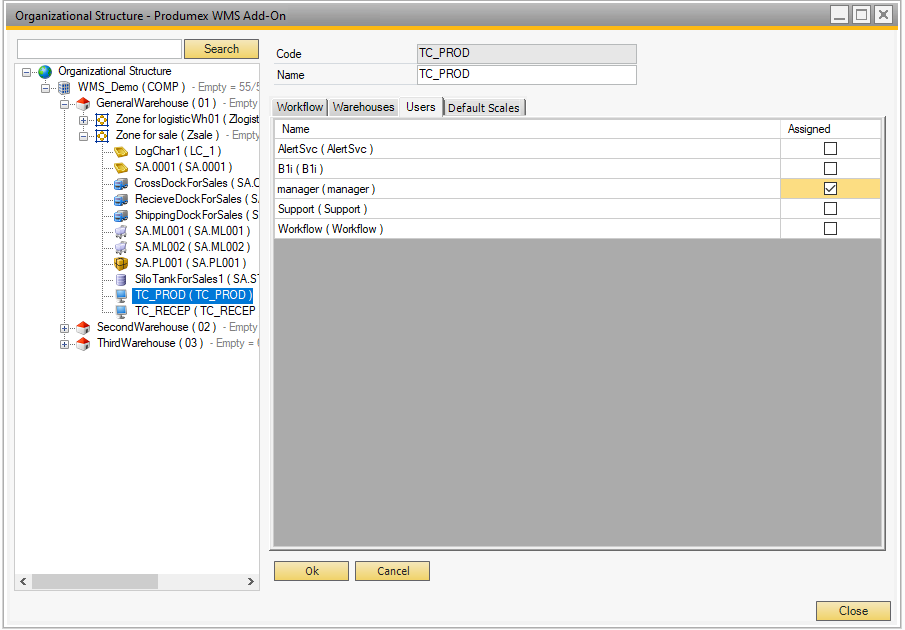The height and width of the screenshot is (630, 905).
Task: Uncheck the Assigned checkbox for manager
Action: pyautogui.click(x=830, y=188)
